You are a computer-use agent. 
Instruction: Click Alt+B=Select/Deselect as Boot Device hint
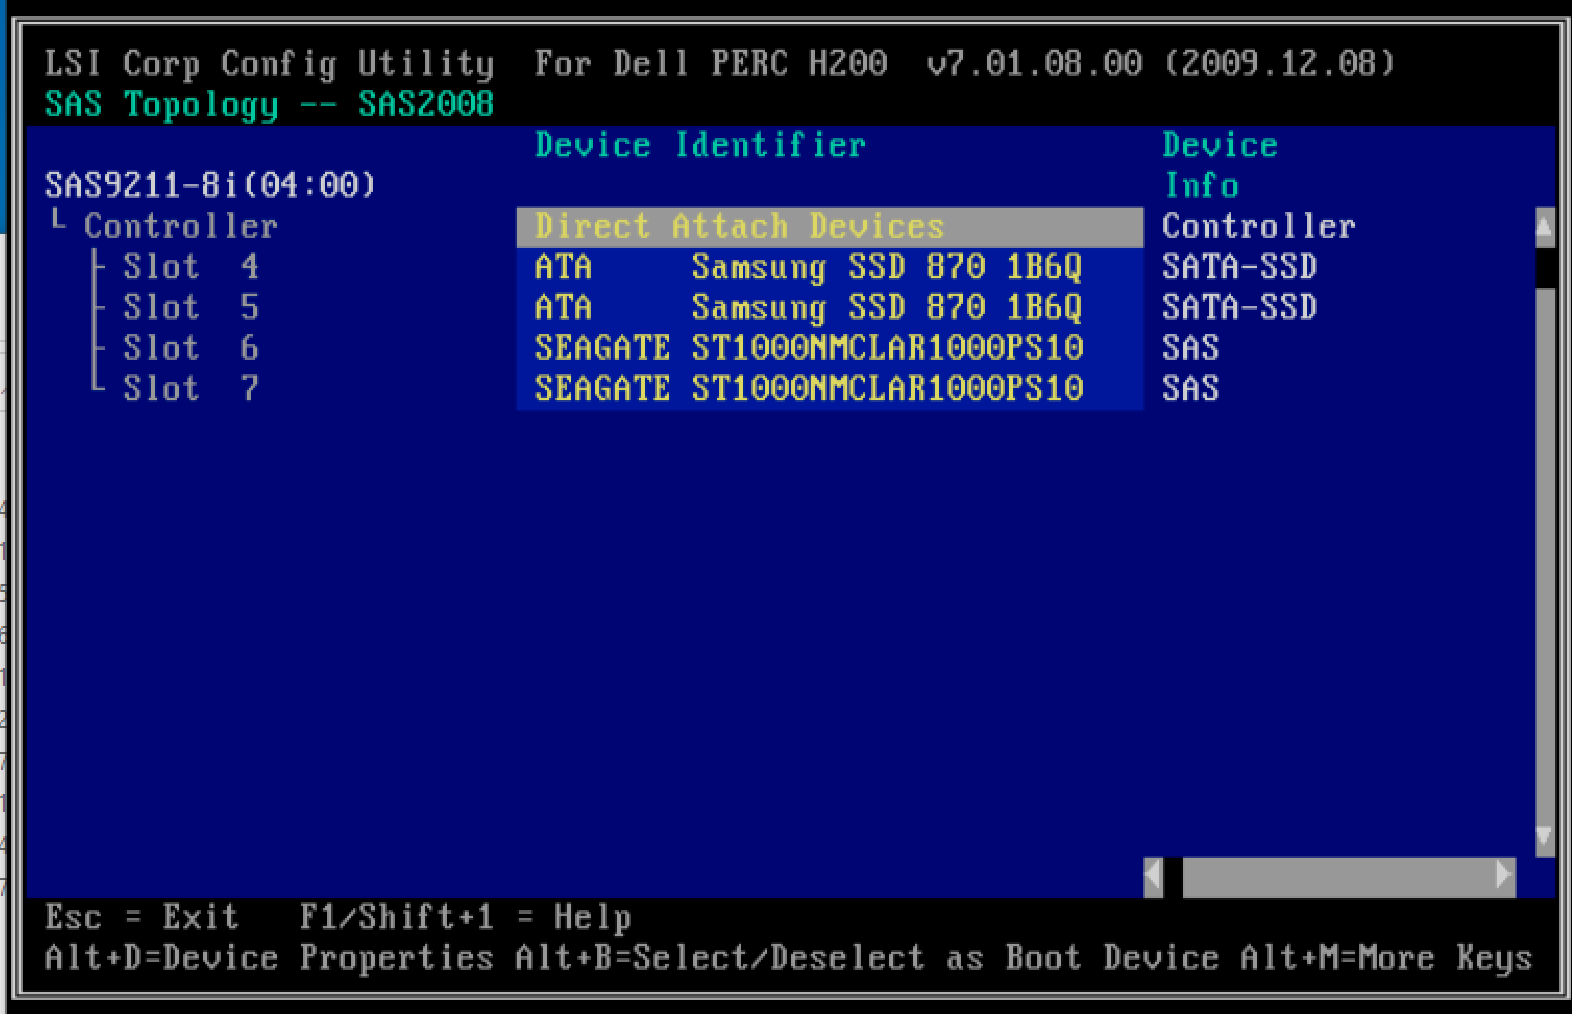(867, 958)
